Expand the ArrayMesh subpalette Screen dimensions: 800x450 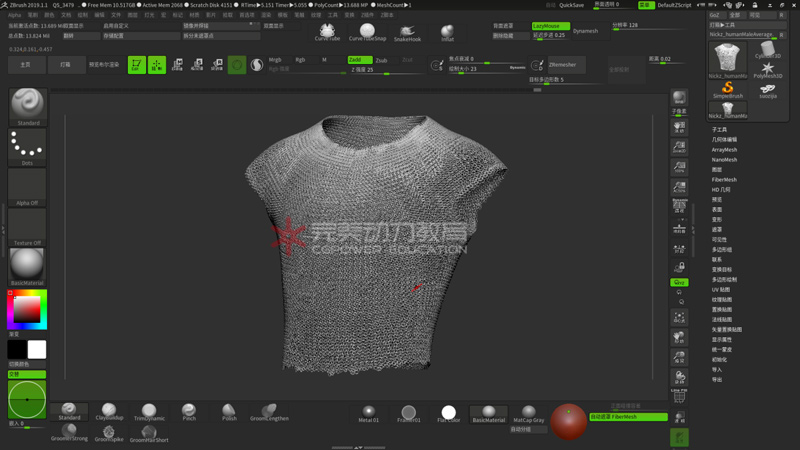(724, 150)
